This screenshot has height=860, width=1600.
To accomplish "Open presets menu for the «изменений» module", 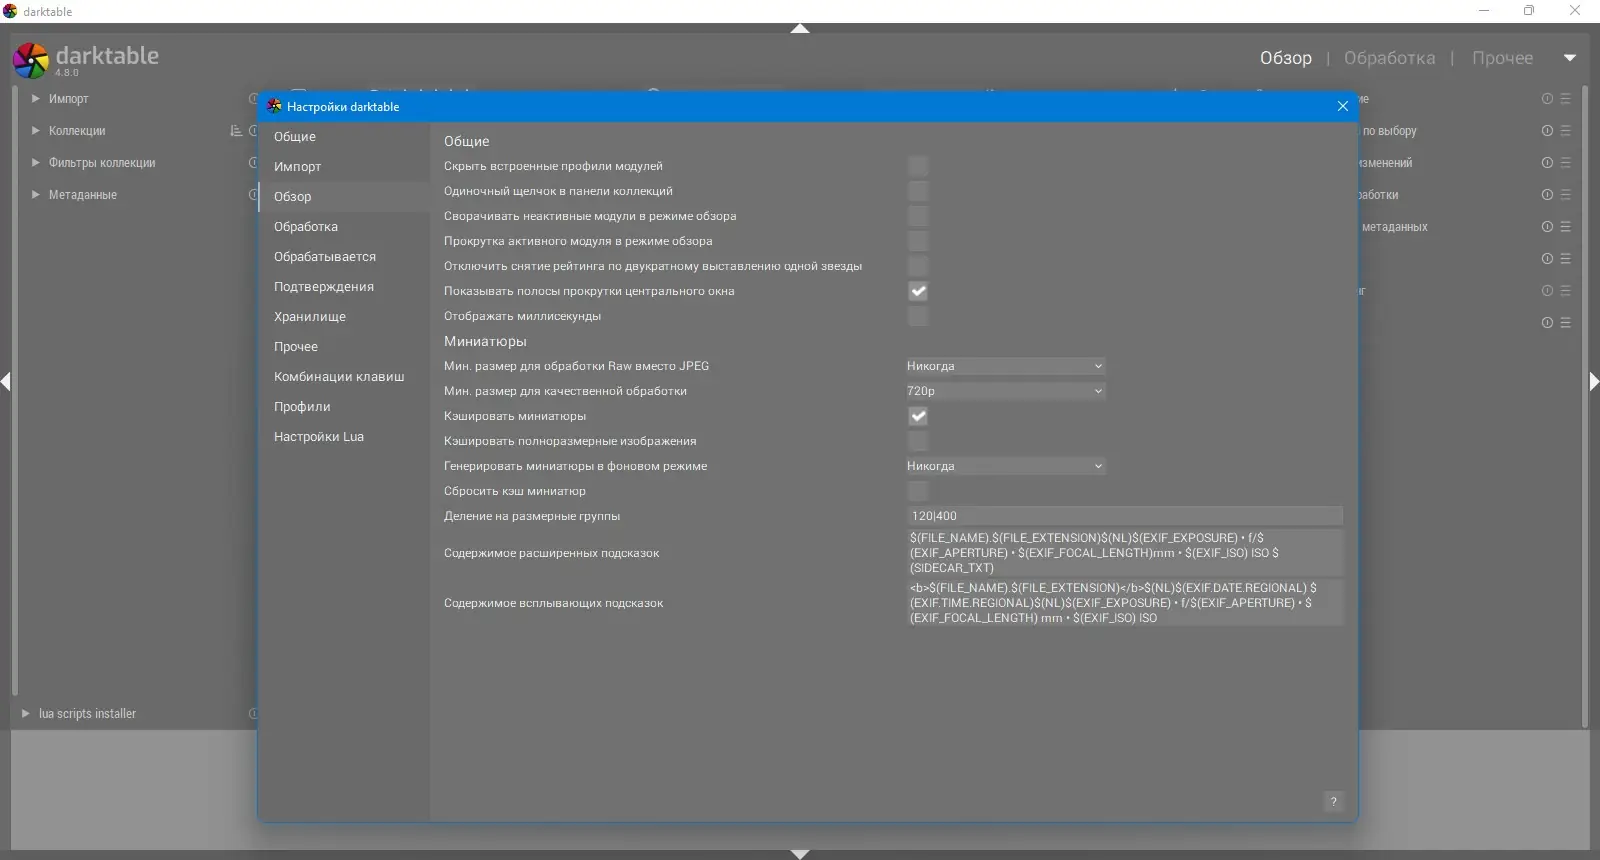I will click(1565, 163).
